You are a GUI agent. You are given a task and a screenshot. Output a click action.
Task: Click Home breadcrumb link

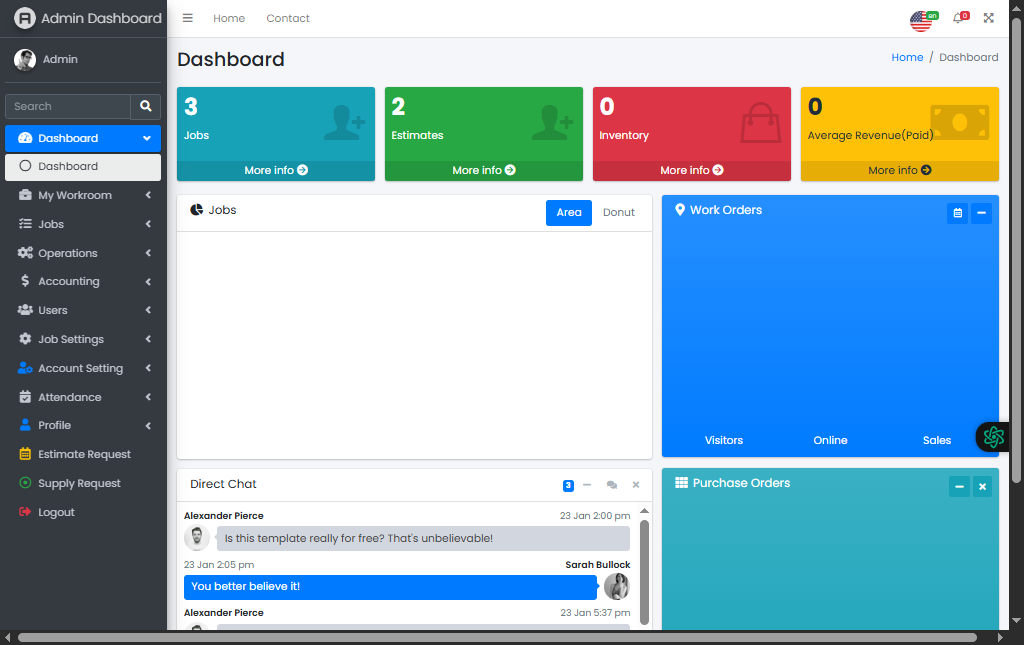tap(907, 58)
